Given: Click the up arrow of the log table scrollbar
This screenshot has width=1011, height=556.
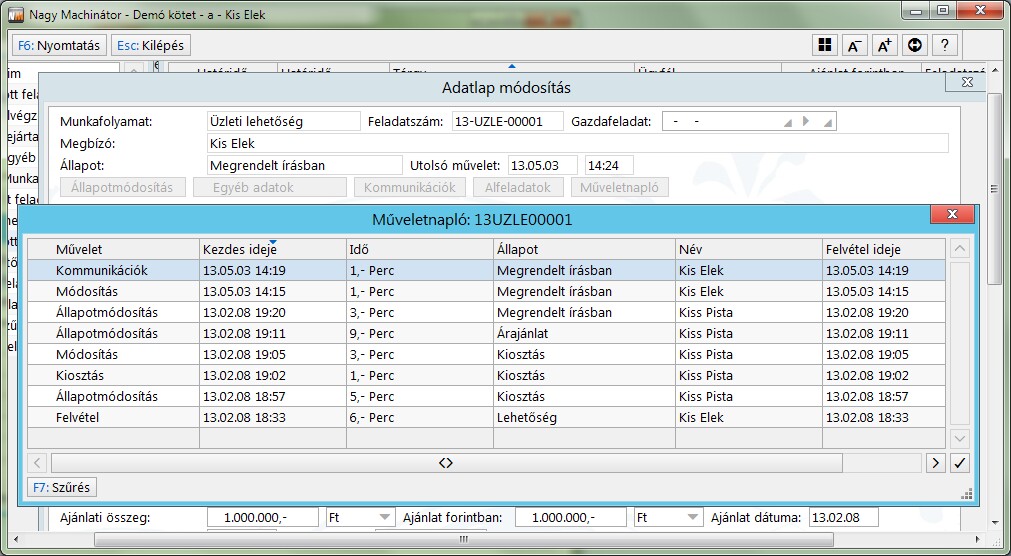Looking at the screenshot, I should click(x=960, y=248).
